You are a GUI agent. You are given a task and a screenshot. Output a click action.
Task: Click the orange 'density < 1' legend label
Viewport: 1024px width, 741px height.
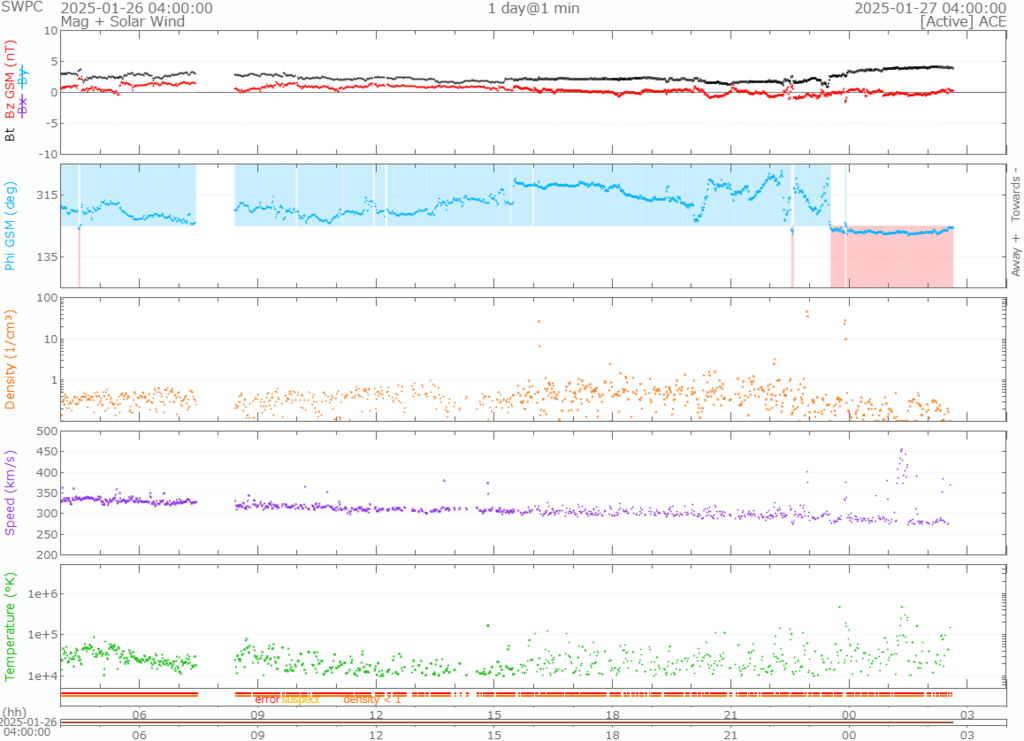(372, 700)
